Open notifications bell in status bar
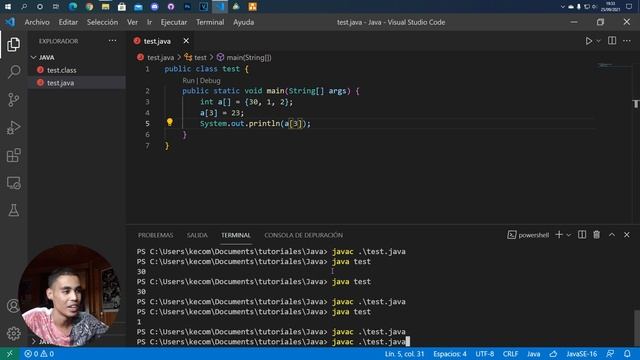The width and height of the screenshot is (640, 360). pyautogui.click(x=627, y=354)
